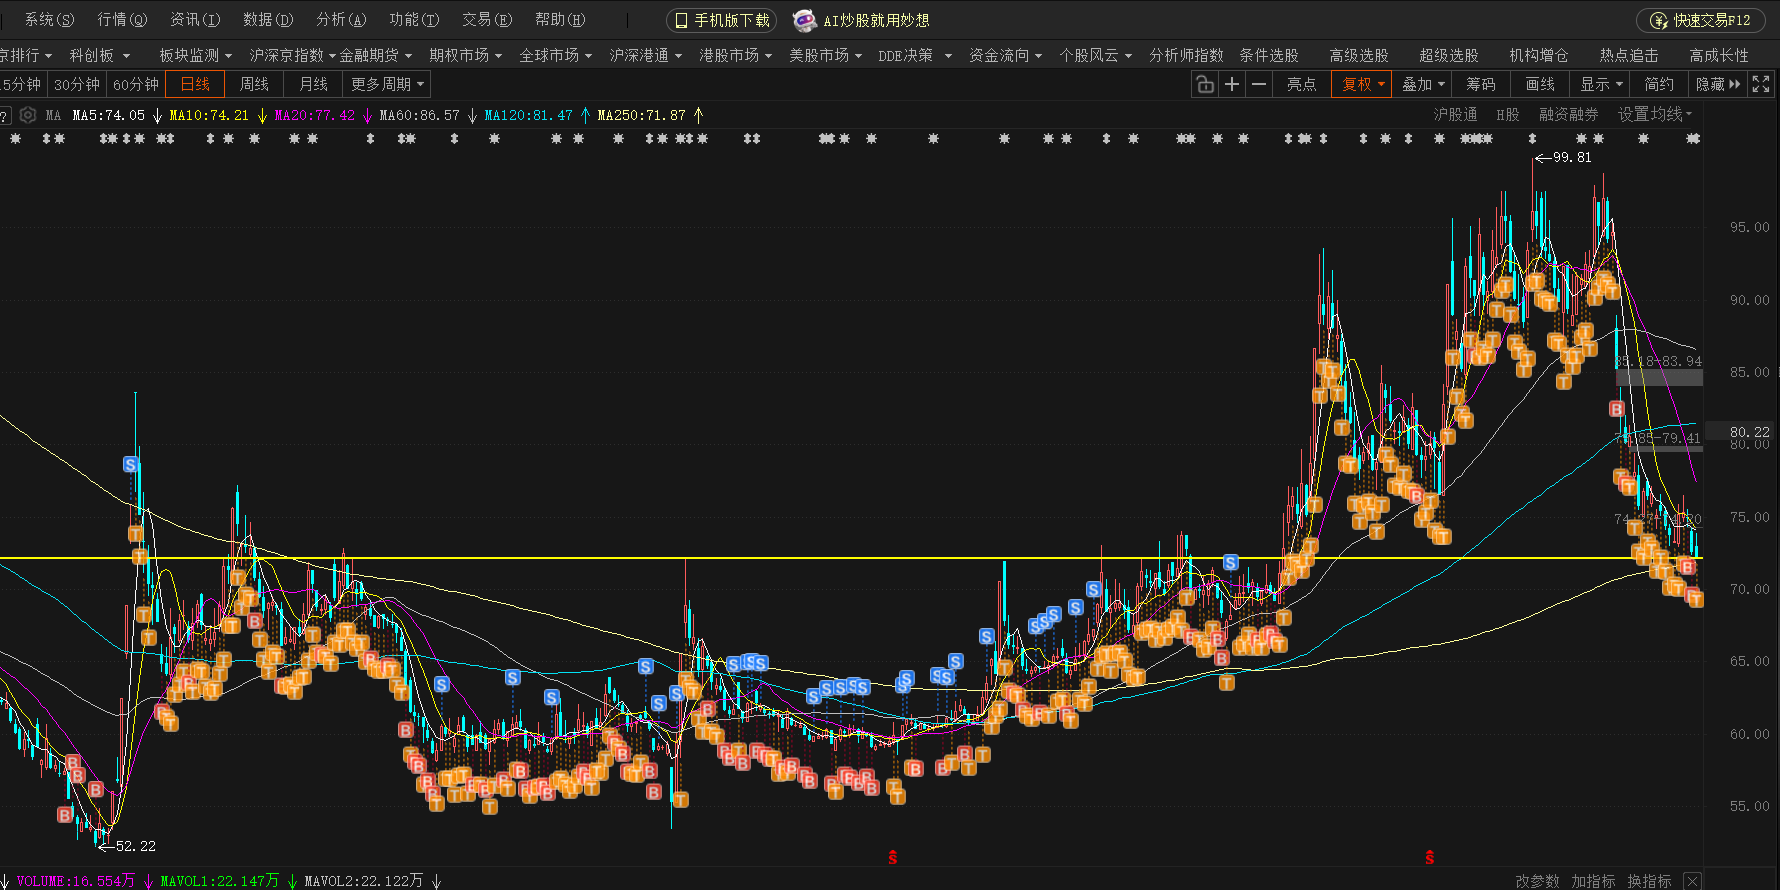Click MA20:77.42 magenta label
Image resolution: width=1780 pixels, height=890 pixels.
315,116
